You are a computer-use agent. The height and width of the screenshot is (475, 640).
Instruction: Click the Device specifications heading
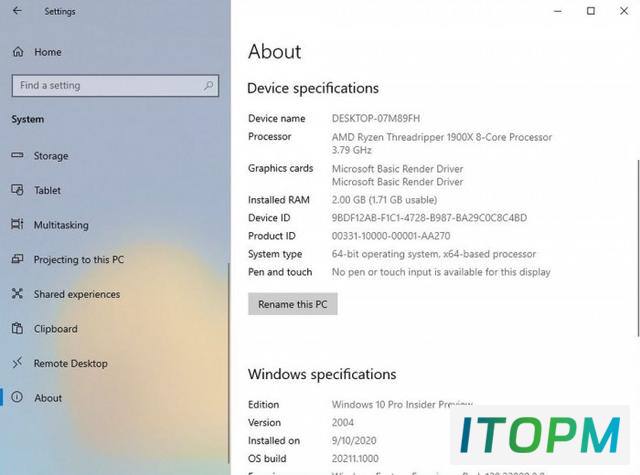[x=313, y=88]
